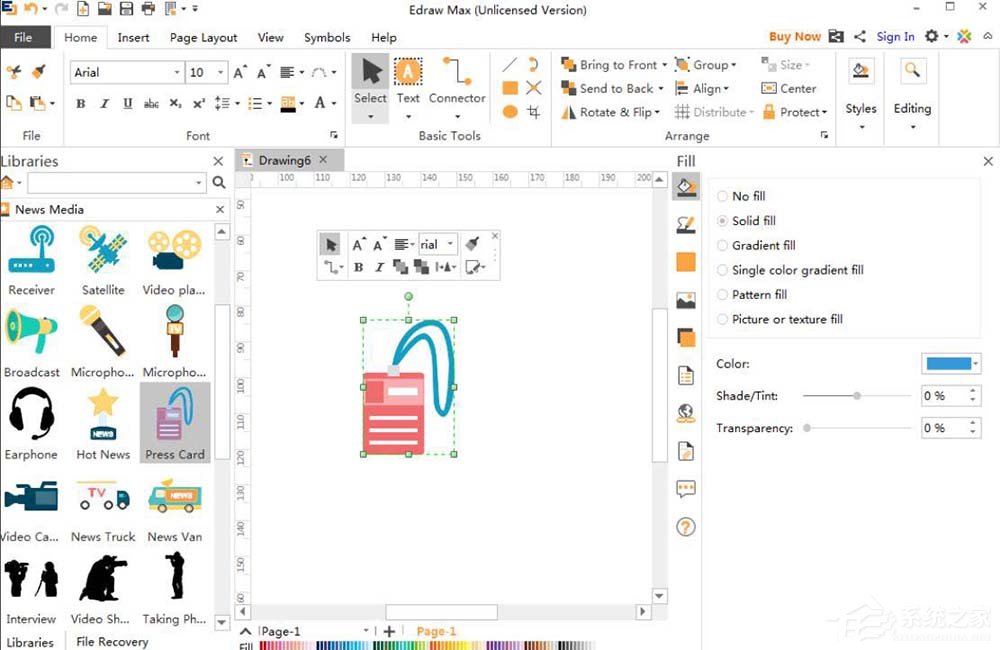Open the Styles gallery icon

pyautogui.click(x=860, y=72)
